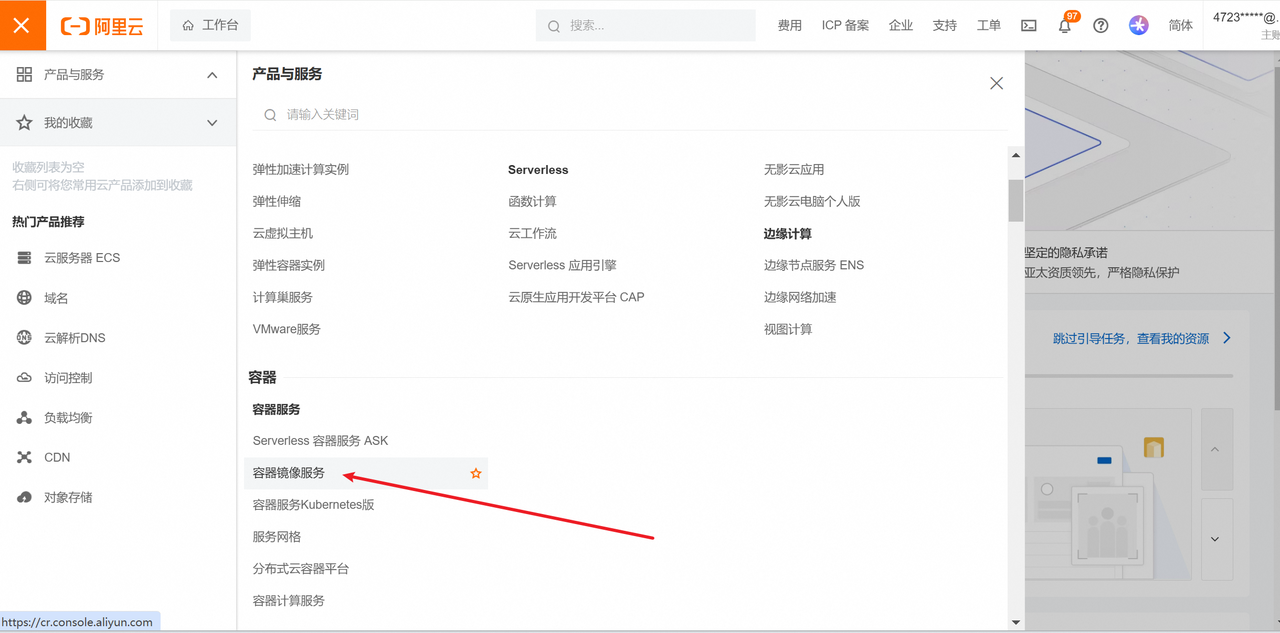Open 弹性容器实例 product
This screenshot has width=1280, height=633.
(x=289, y=266)
